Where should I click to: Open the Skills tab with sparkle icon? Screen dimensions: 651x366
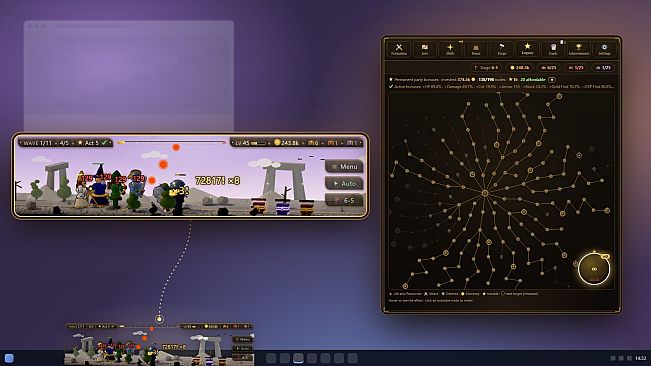click(x=450, y=49)
